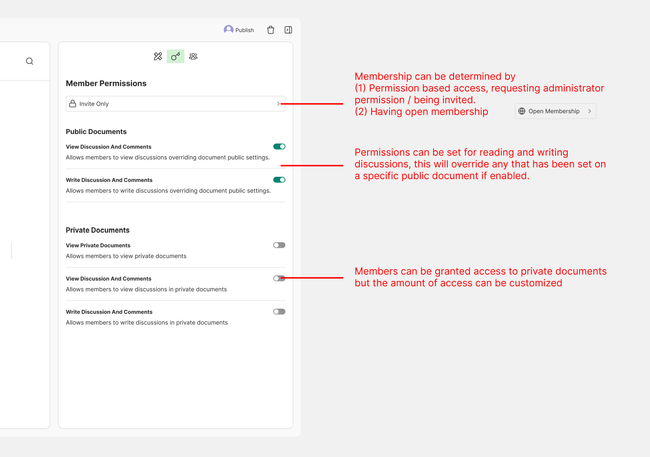Select the key permissions tab icon

[x=175, y=56]
